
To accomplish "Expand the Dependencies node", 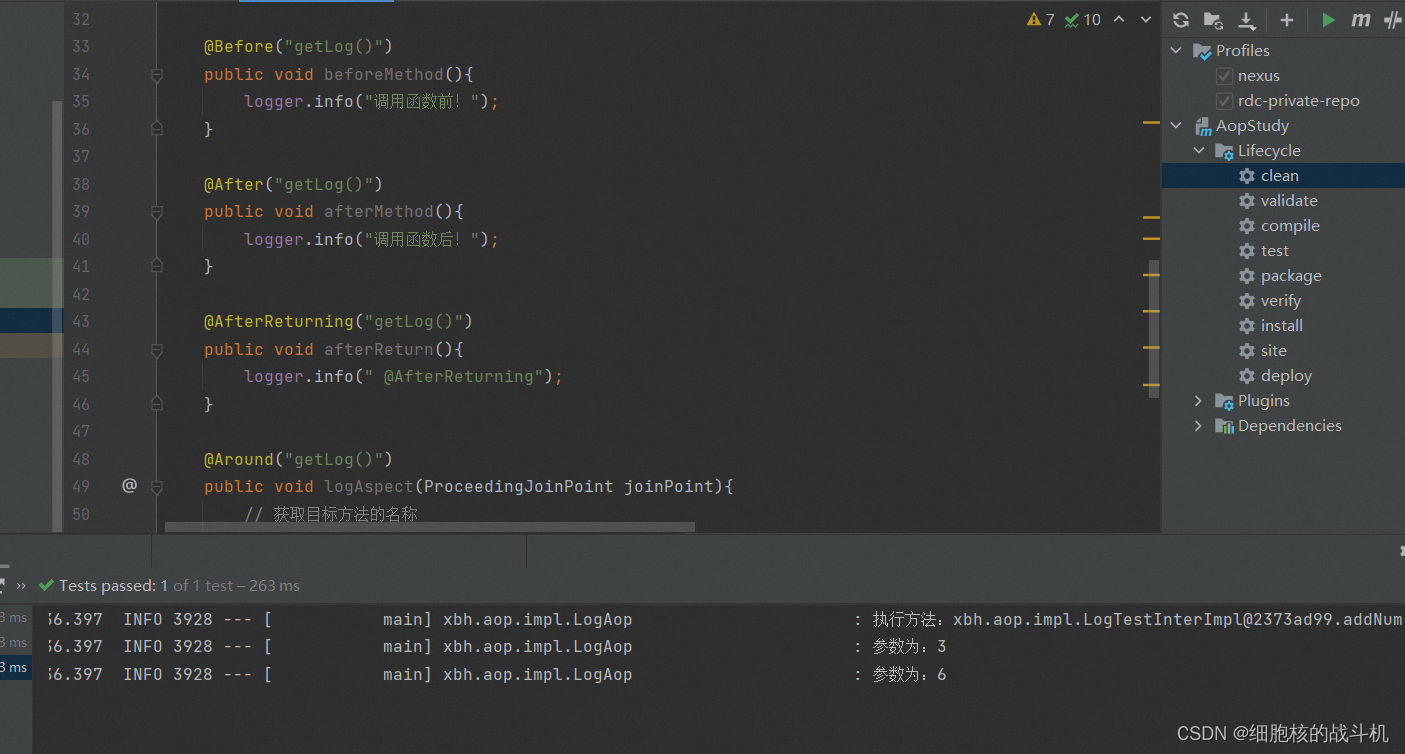I will coord(1198,425).
